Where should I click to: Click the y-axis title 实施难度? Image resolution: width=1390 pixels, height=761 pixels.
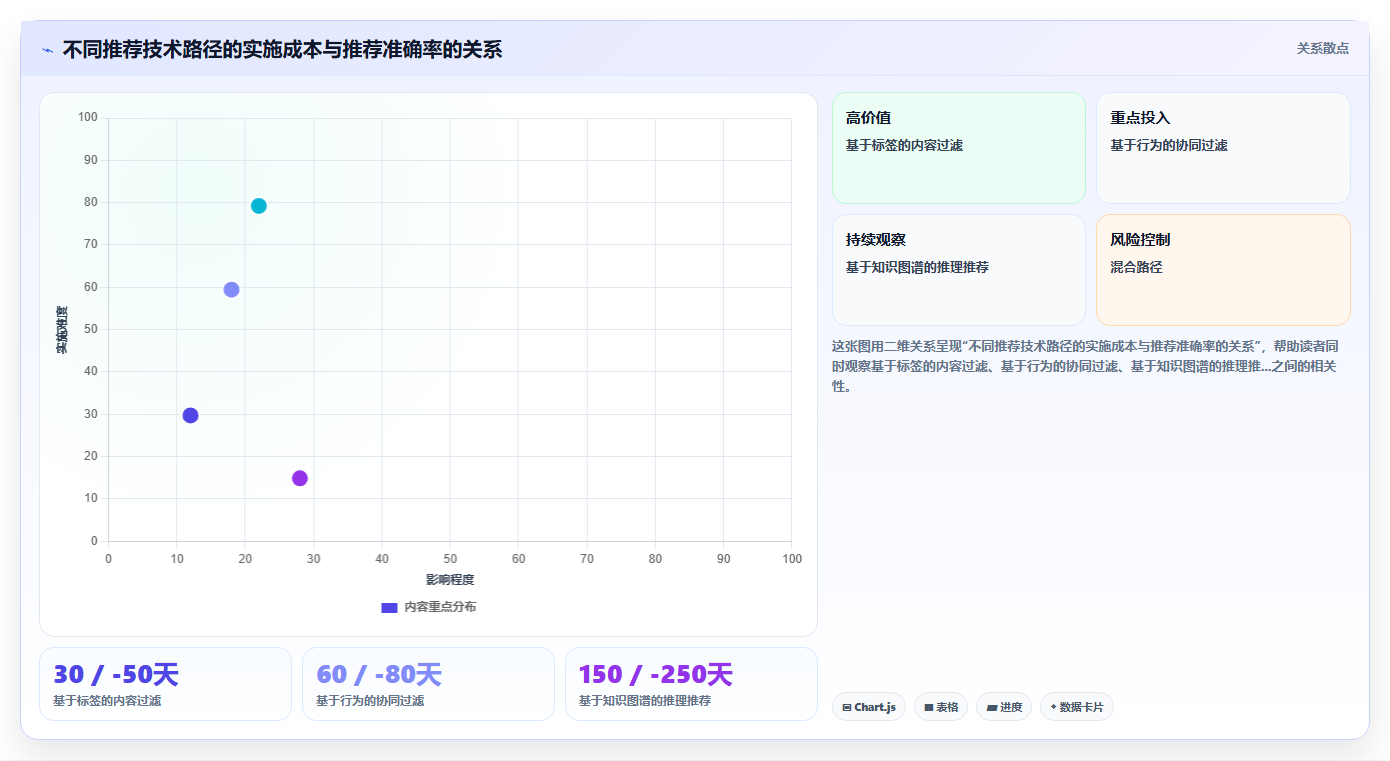[62, 330]
